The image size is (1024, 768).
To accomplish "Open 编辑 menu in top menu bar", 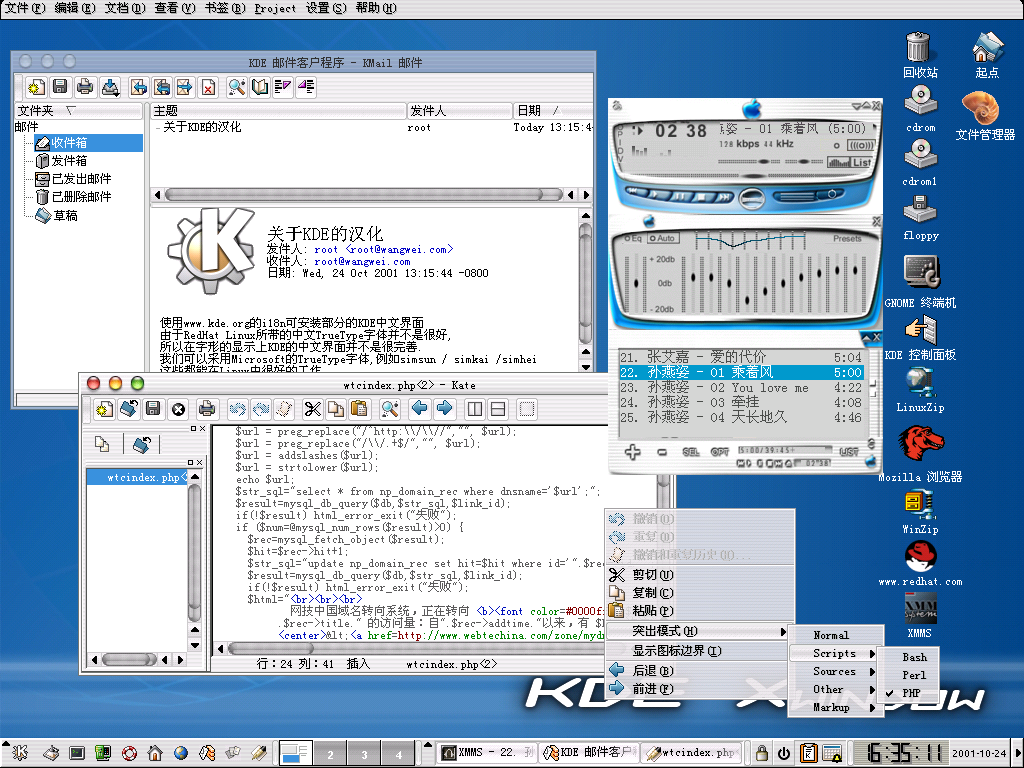I will (74, 8).
